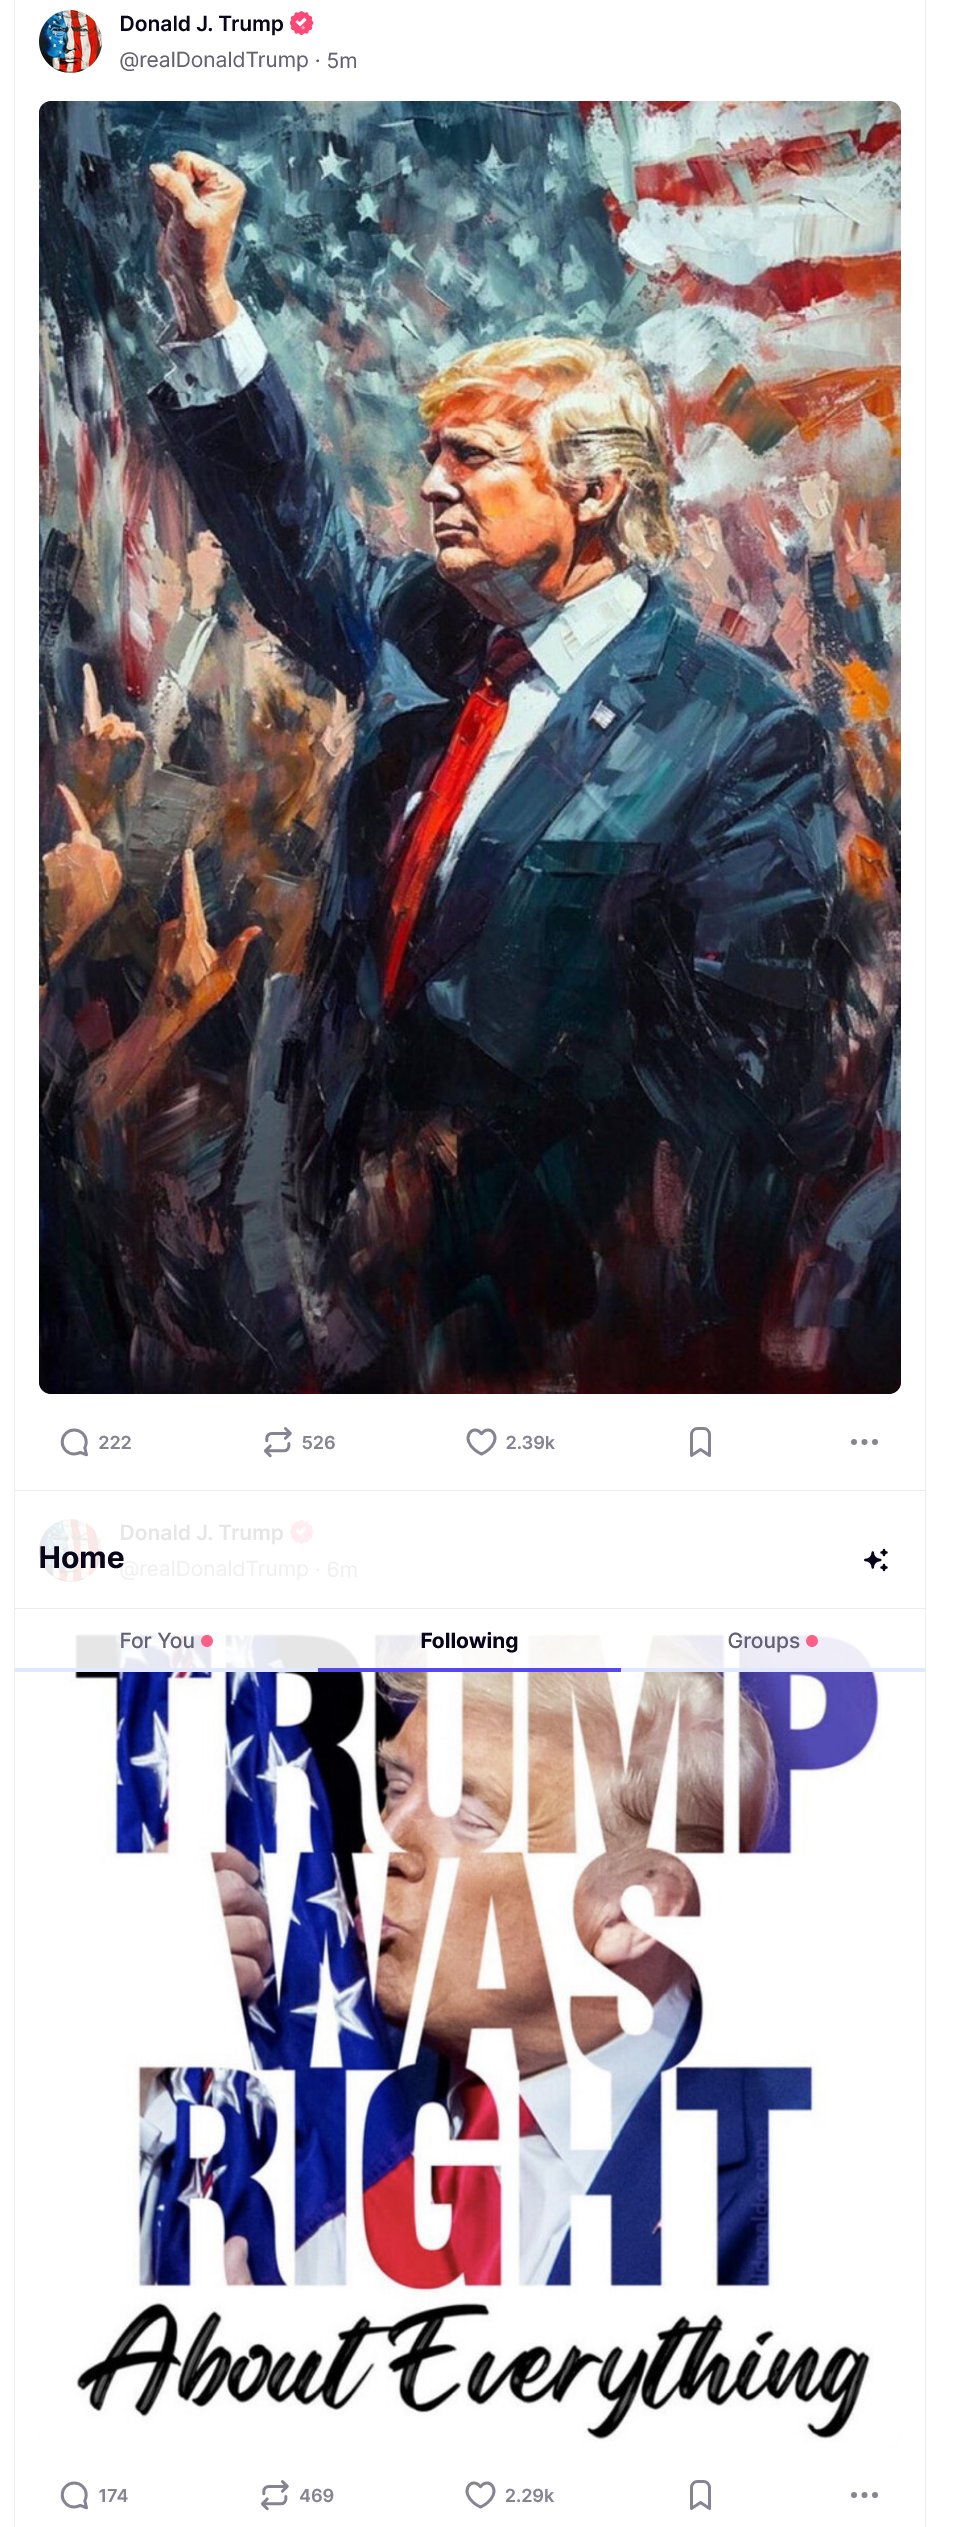
Task: Open the sparkle feed settings icon
Action: coord(876,1560)
